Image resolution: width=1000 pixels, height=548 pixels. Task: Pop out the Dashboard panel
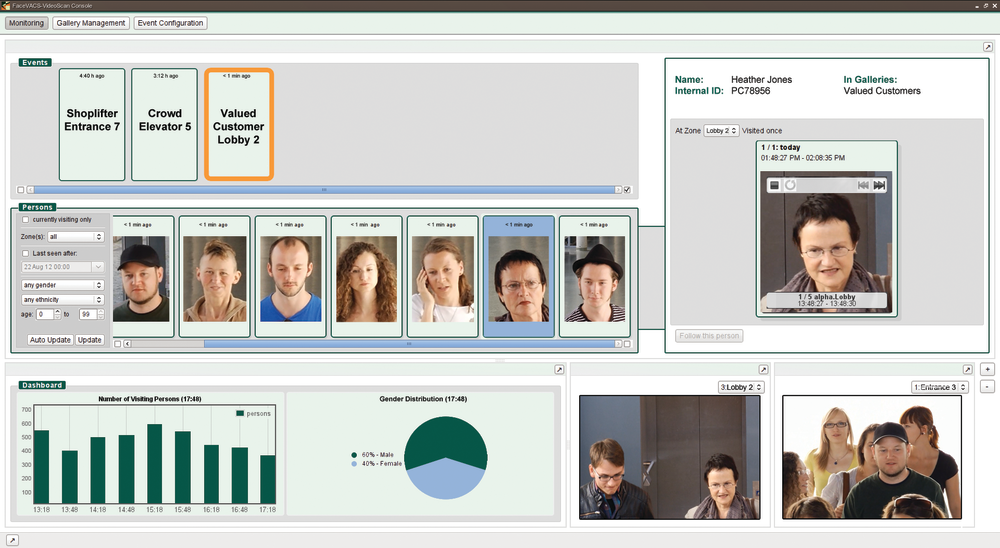pos(560,370)
